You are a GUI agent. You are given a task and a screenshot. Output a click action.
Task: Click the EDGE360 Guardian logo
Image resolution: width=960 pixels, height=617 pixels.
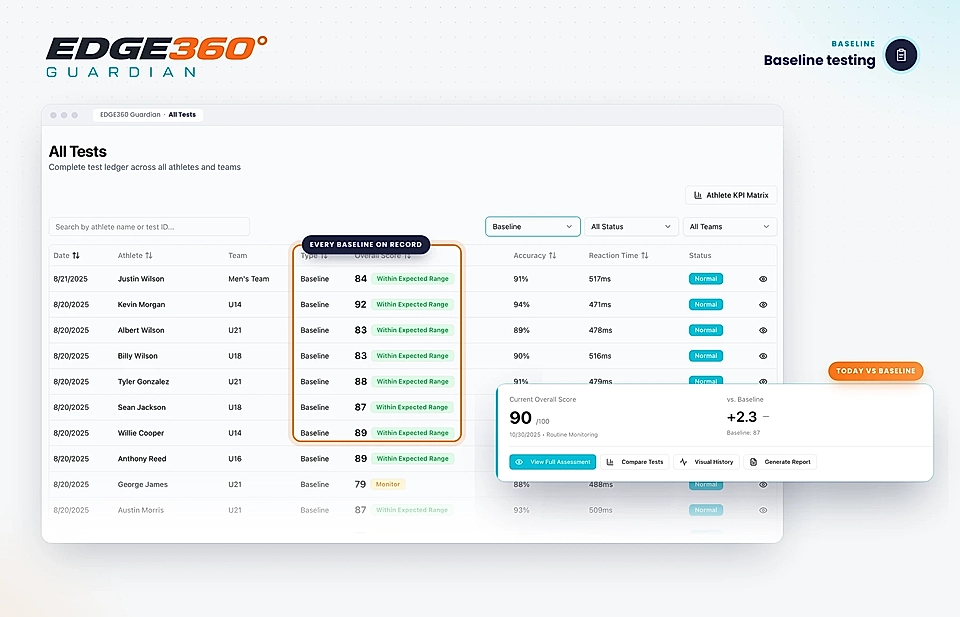pos(156,56)
